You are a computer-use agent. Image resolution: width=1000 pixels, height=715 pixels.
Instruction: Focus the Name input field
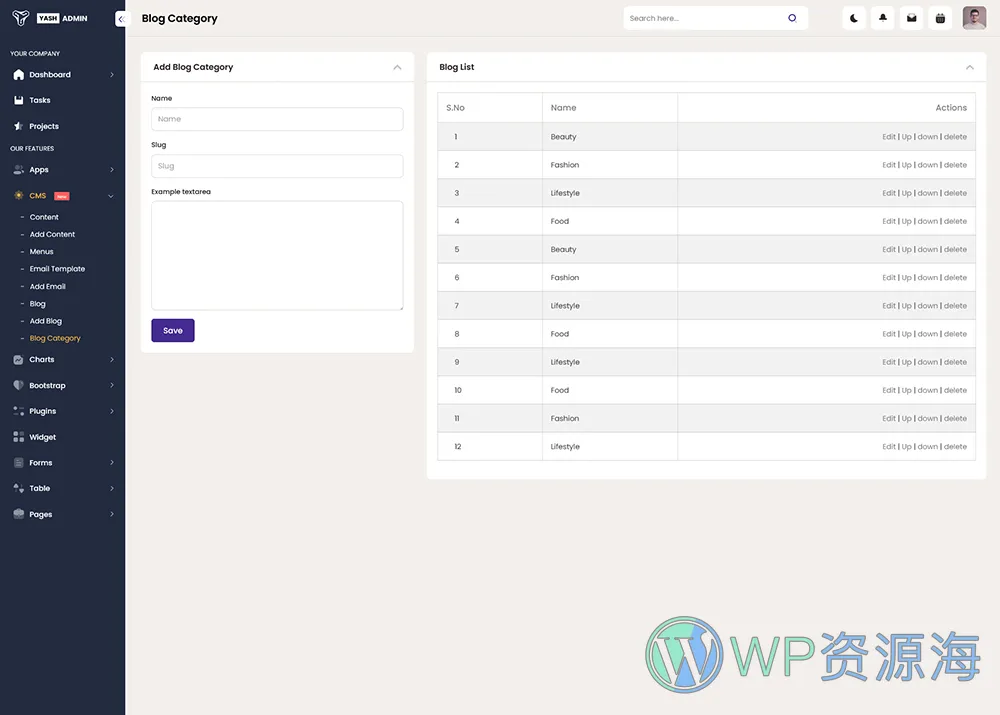[277, 119]
